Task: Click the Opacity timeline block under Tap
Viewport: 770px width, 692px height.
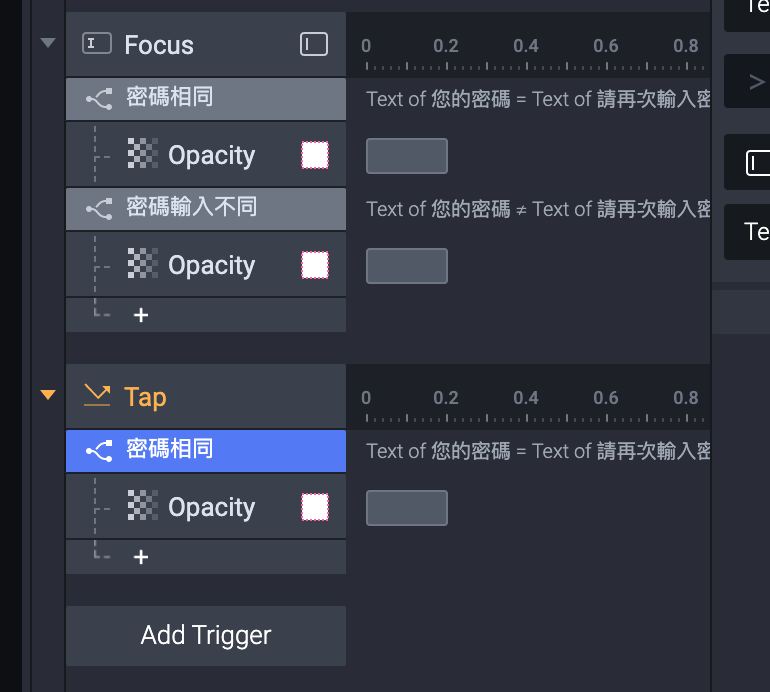Action: (407, 508)
